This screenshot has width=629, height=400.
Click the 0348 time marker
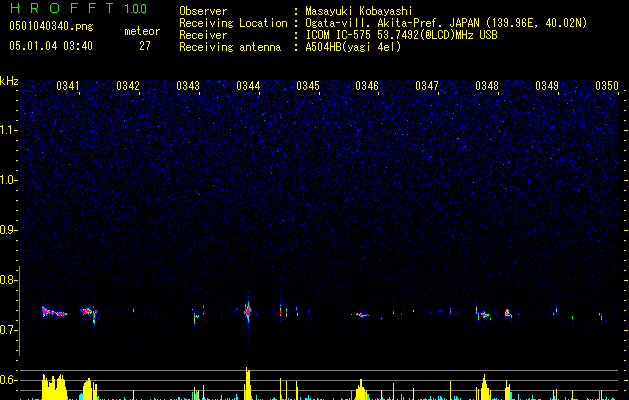487,86
